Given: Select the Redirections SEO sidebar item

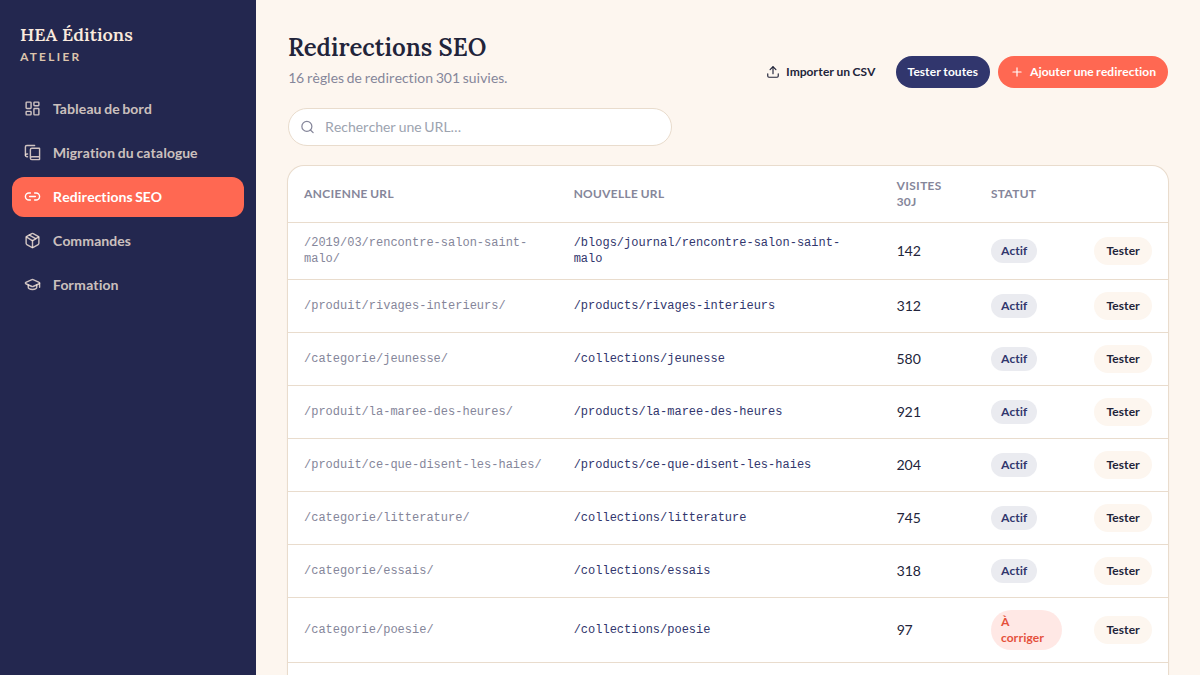Looking at the screenshot, I should pos(128,197).
